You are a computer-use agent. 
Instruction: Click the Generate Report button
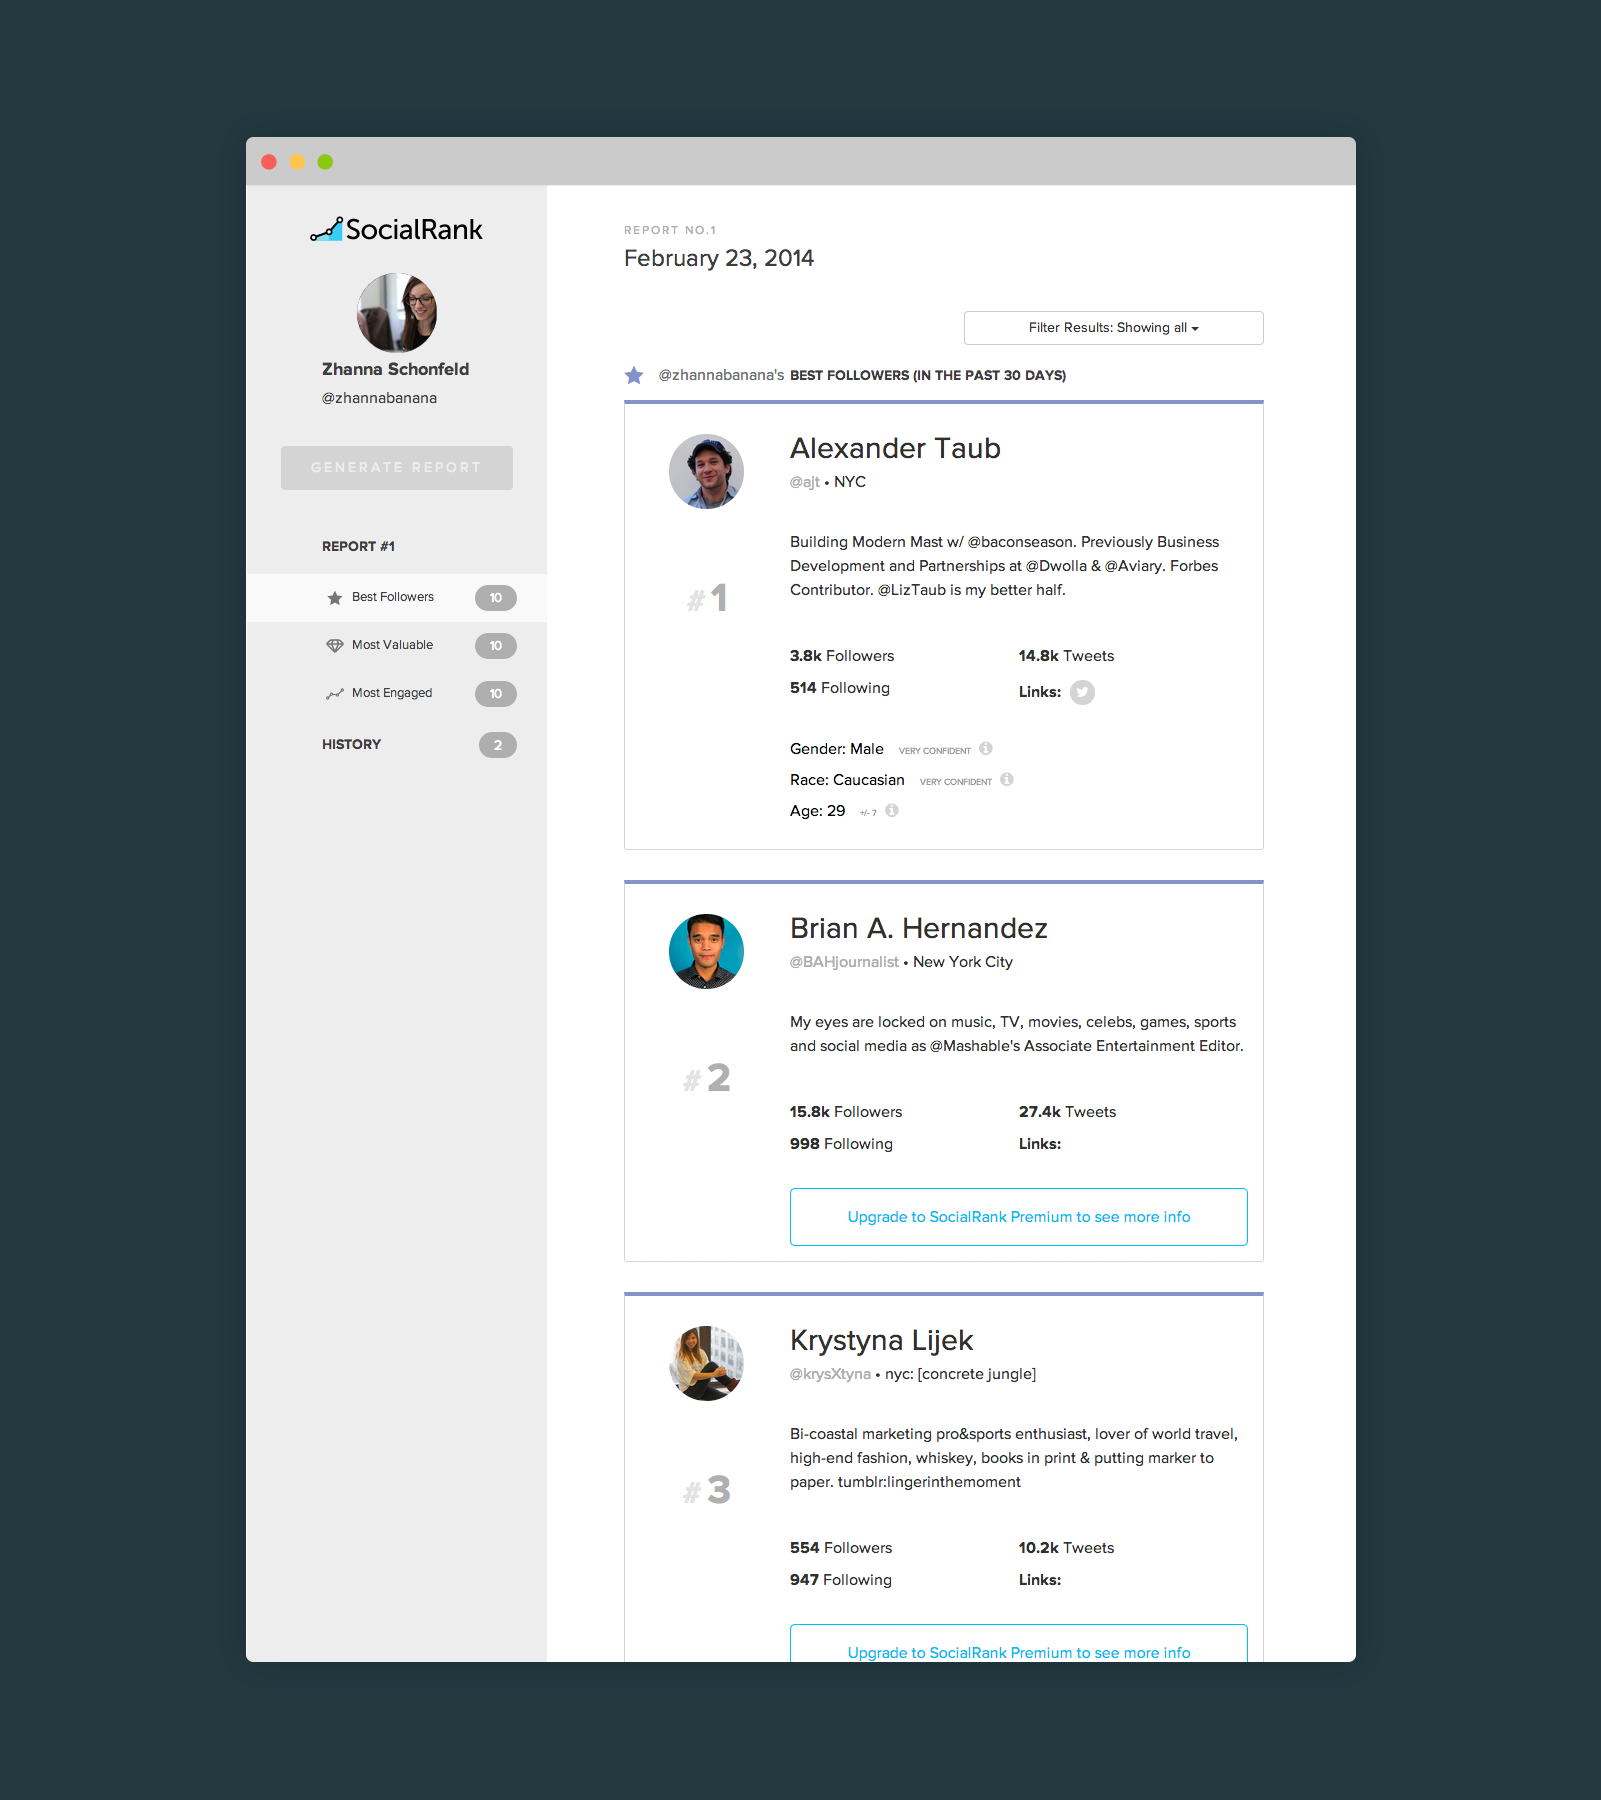(x=397, y=468)
